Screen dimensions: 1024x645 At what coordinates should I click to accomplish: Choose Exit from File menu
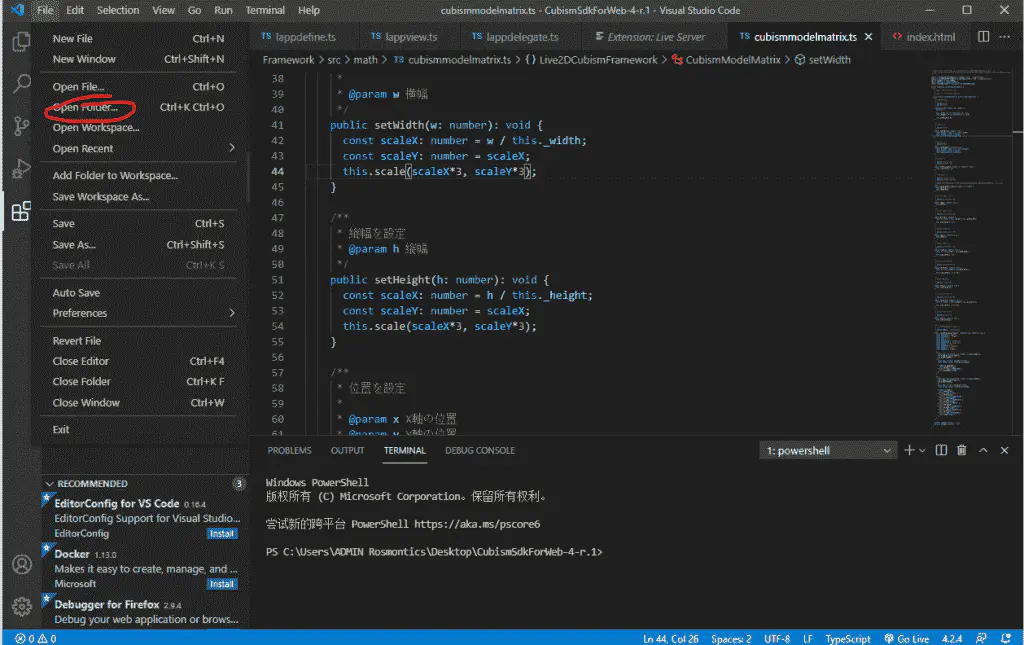138,429
